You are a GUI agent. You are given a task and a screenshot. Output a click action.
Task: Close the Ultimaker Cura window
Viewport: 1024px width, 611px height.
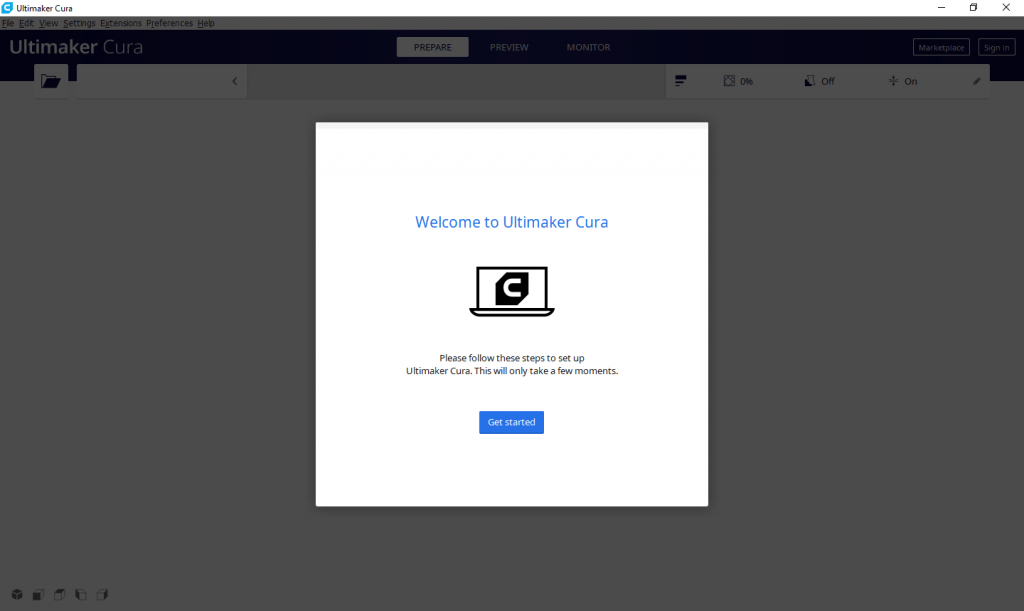coord(1006,8)
